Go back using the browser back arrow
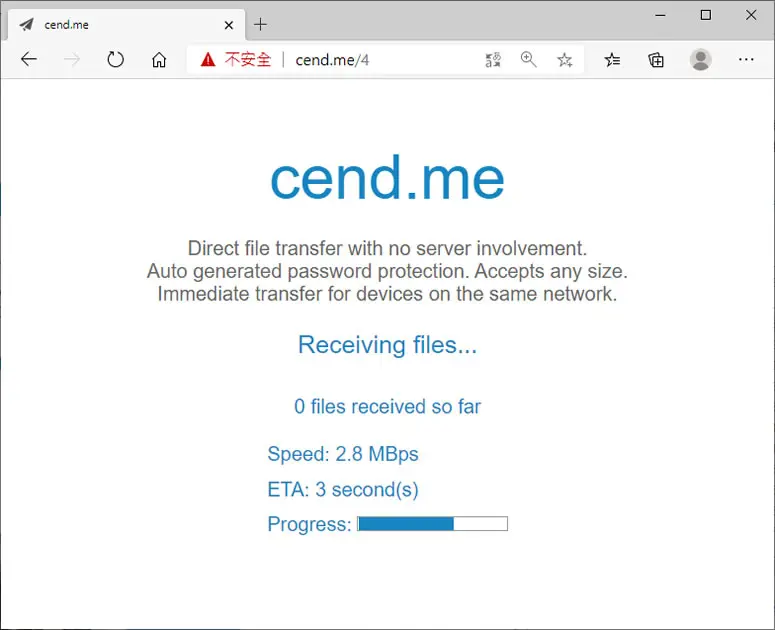The height and width of the screenshot is (630, 775). (x=29, y=60)
